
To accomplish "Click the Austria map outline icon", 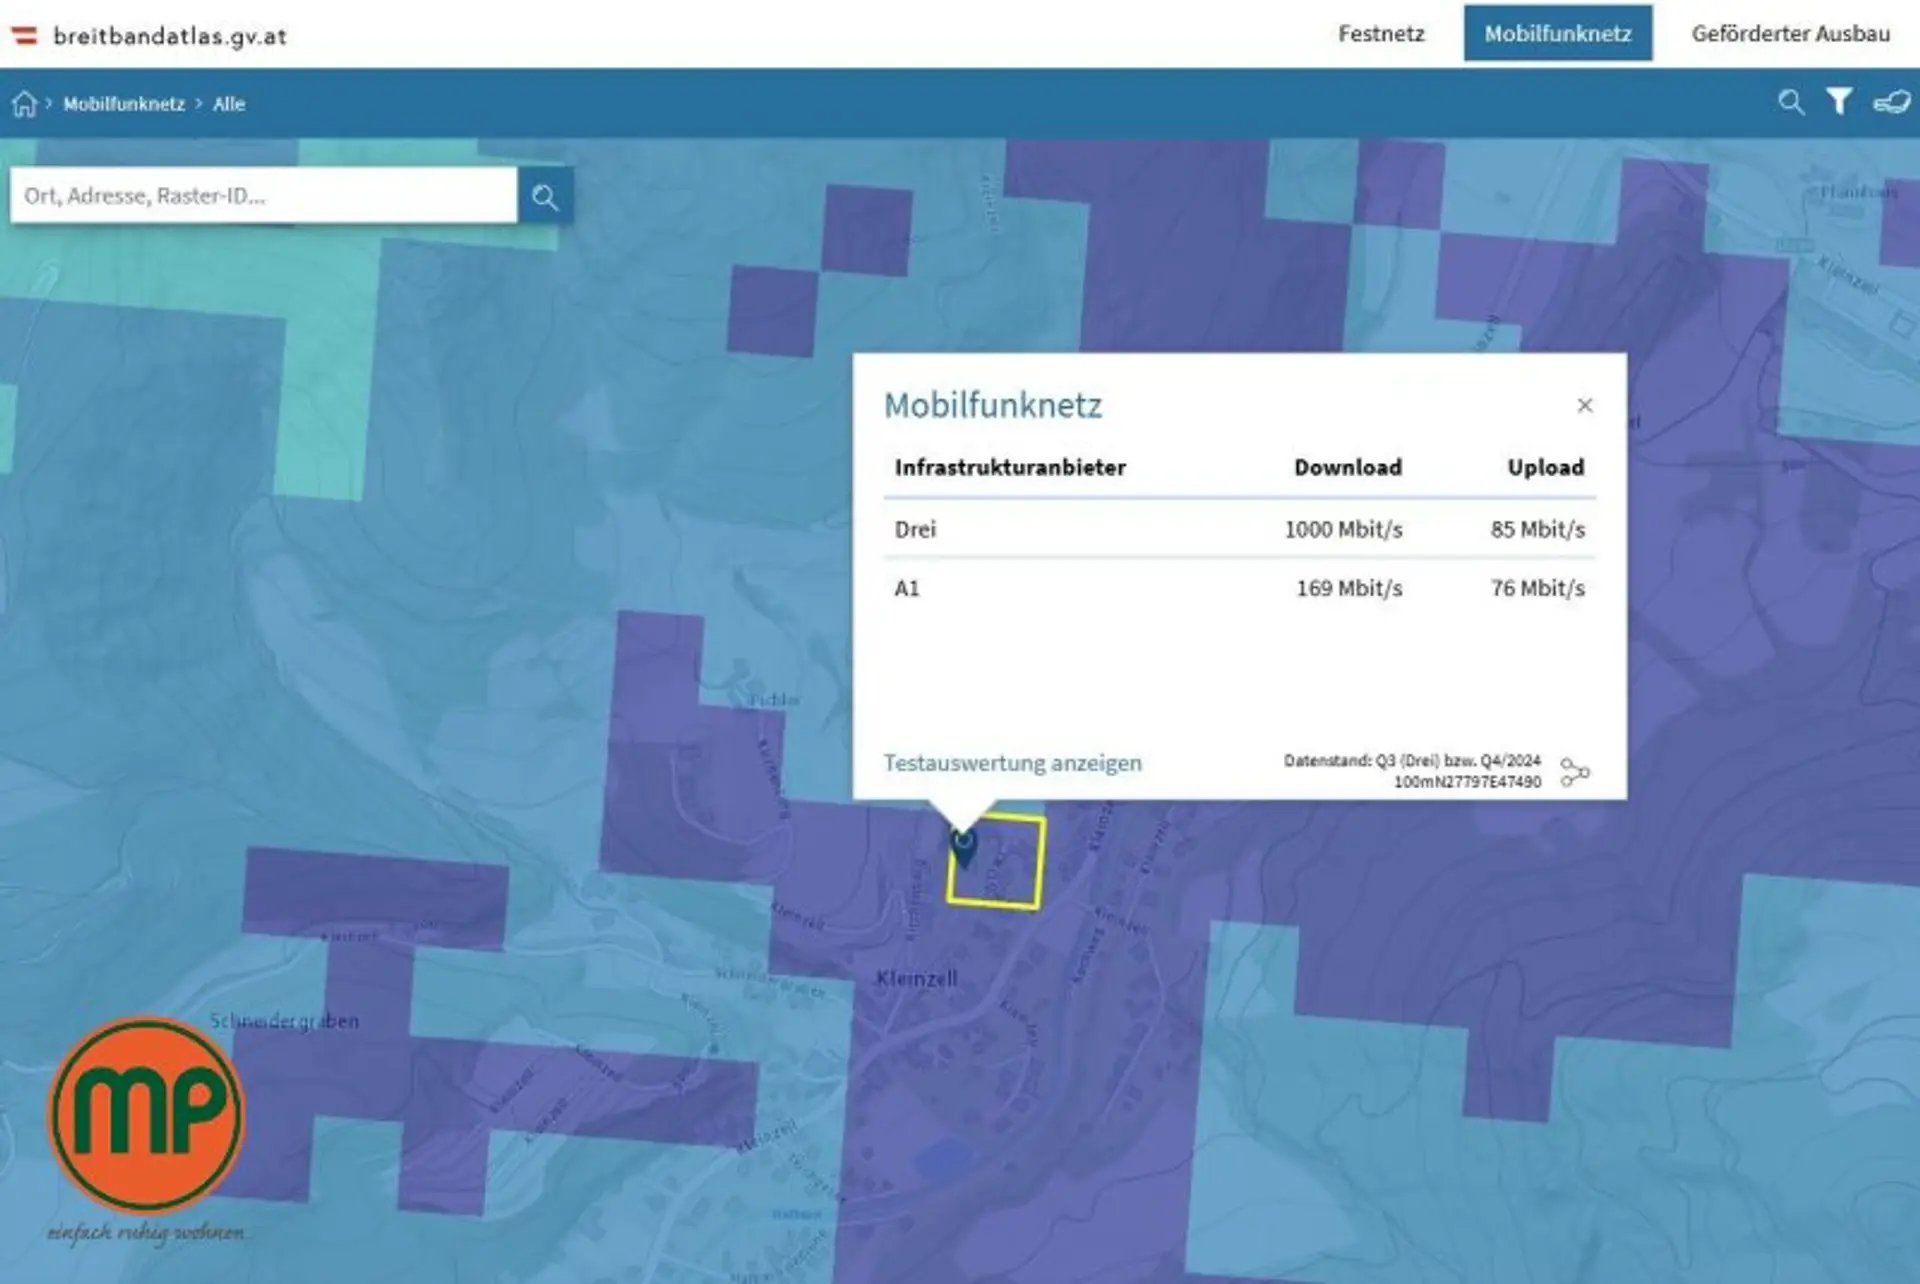I will pos(1891,102).
